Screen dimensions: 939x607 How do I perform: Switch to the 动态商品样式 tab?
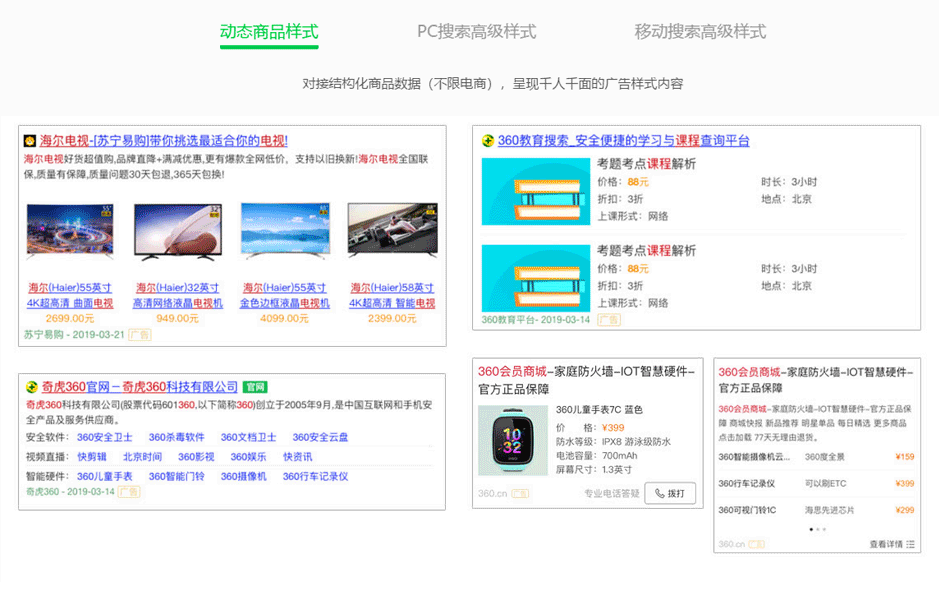pos(269,32)
